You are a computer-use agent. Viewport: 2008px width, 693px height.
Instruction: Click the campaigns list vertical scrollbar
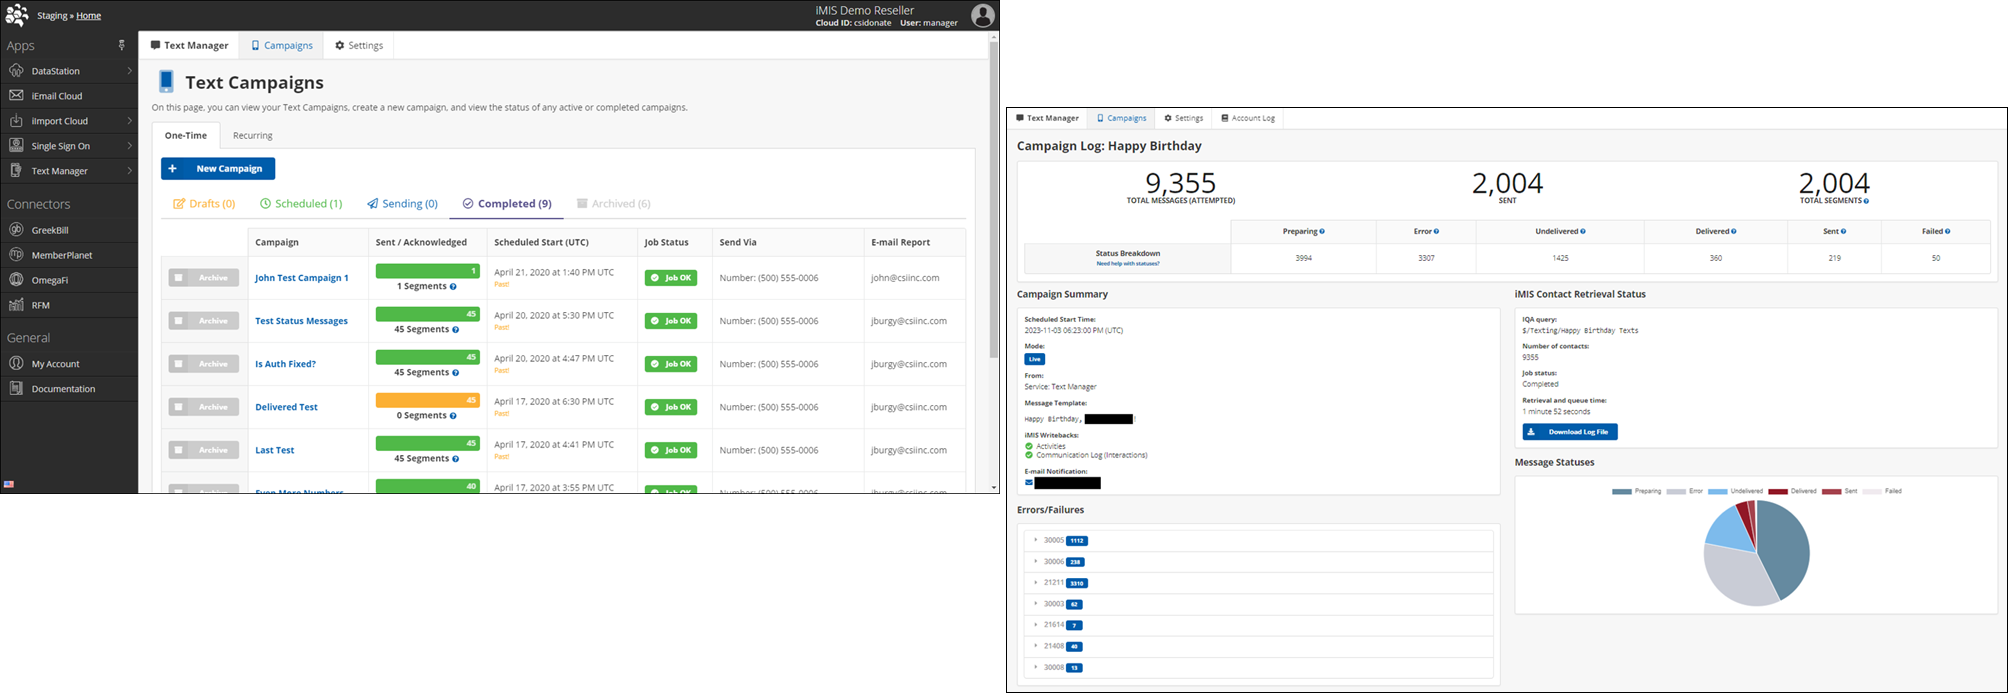pyautogui.click(x=993, y=200)
